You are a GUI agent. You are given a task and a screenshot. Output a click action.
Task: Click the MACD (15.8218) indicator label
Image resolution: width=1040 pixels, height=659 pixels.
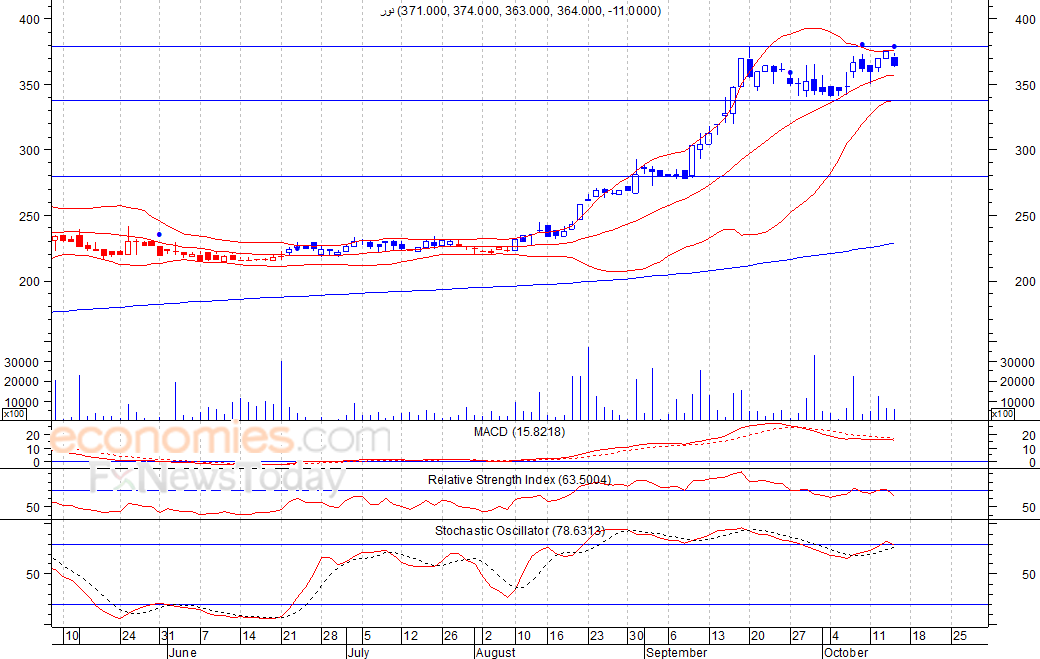pyautogui.click(x=519, y=432)
